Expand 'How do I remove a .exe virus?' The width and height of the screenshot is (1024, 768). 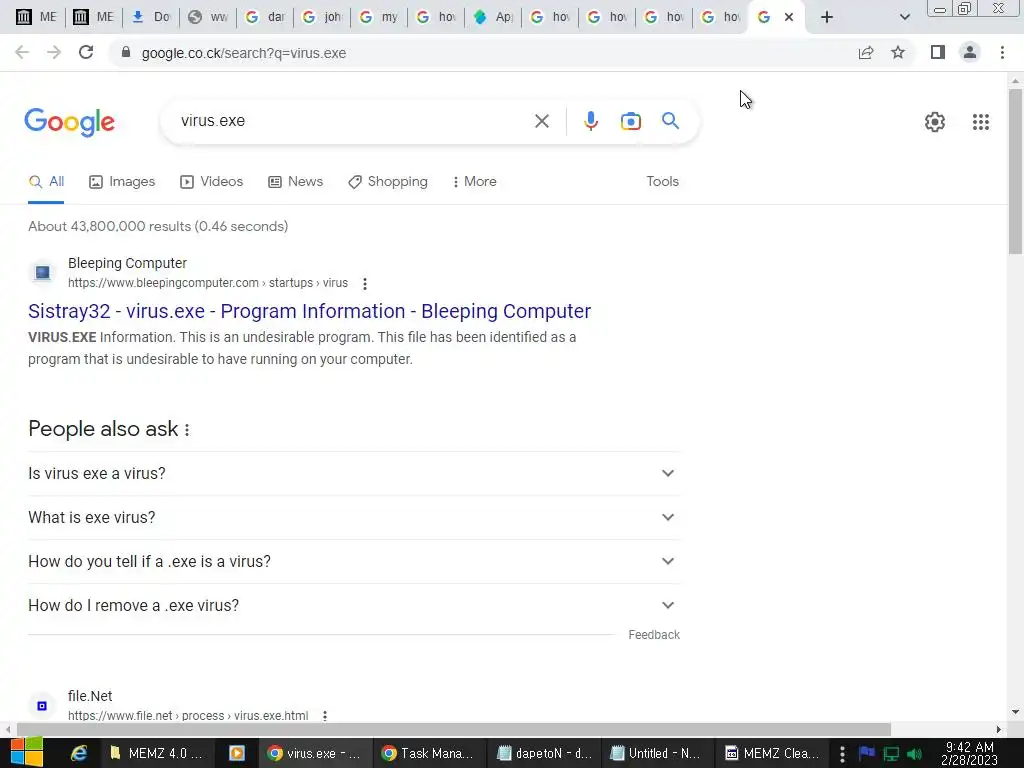[354, 605]
